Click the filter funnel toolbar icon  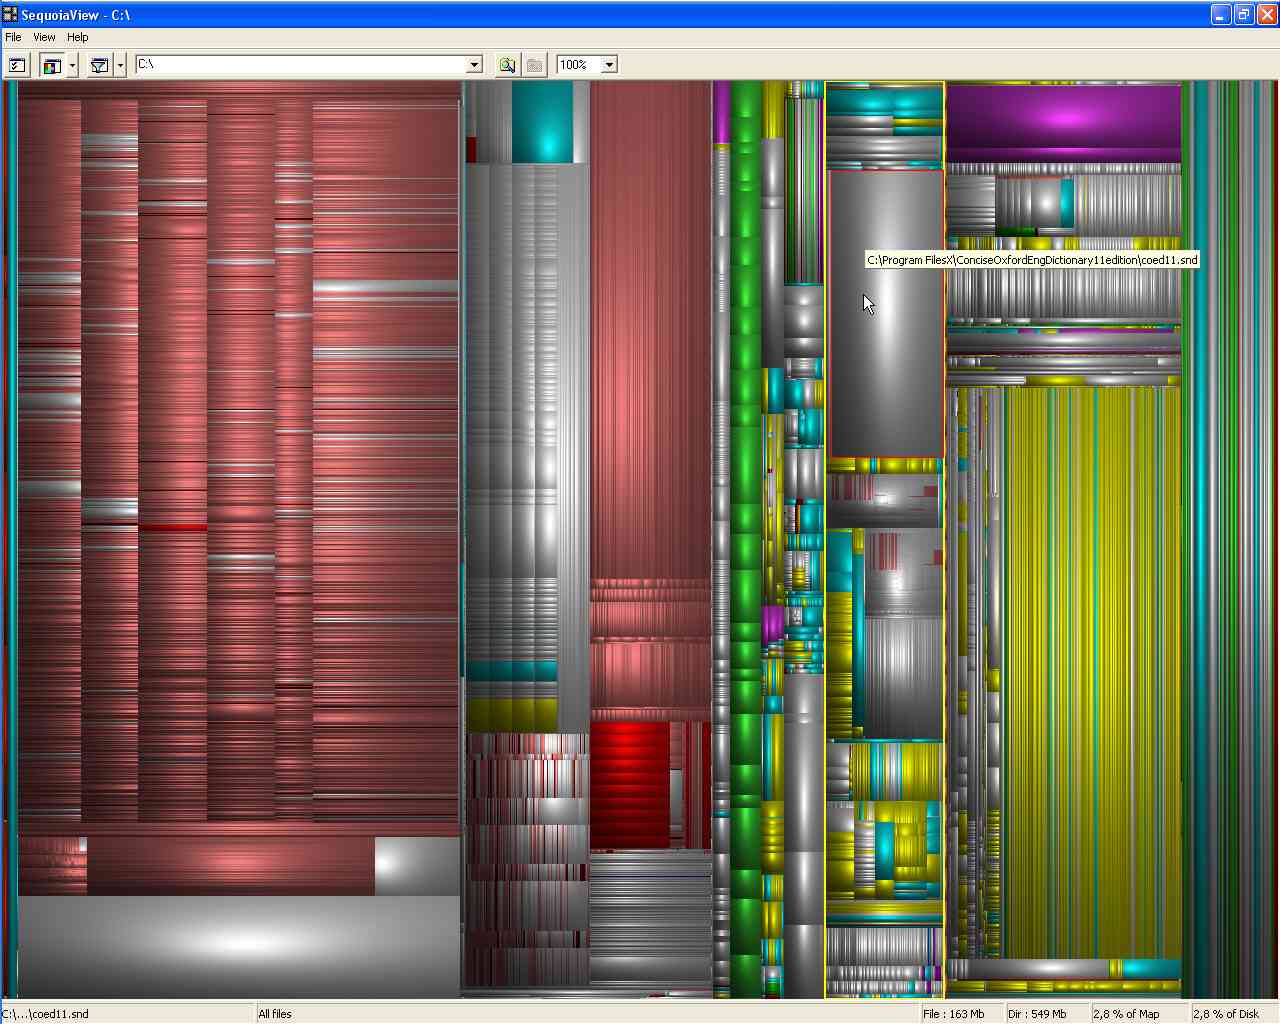(99, 65)
